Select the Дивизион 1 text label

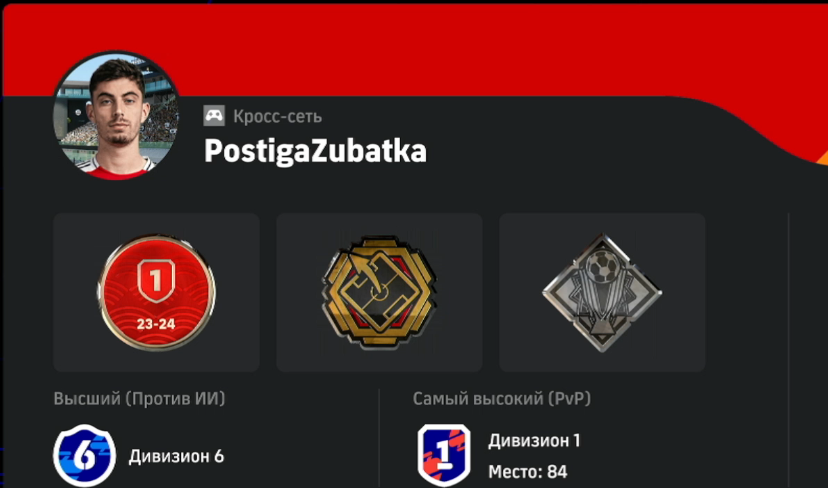tap(534, 440)
